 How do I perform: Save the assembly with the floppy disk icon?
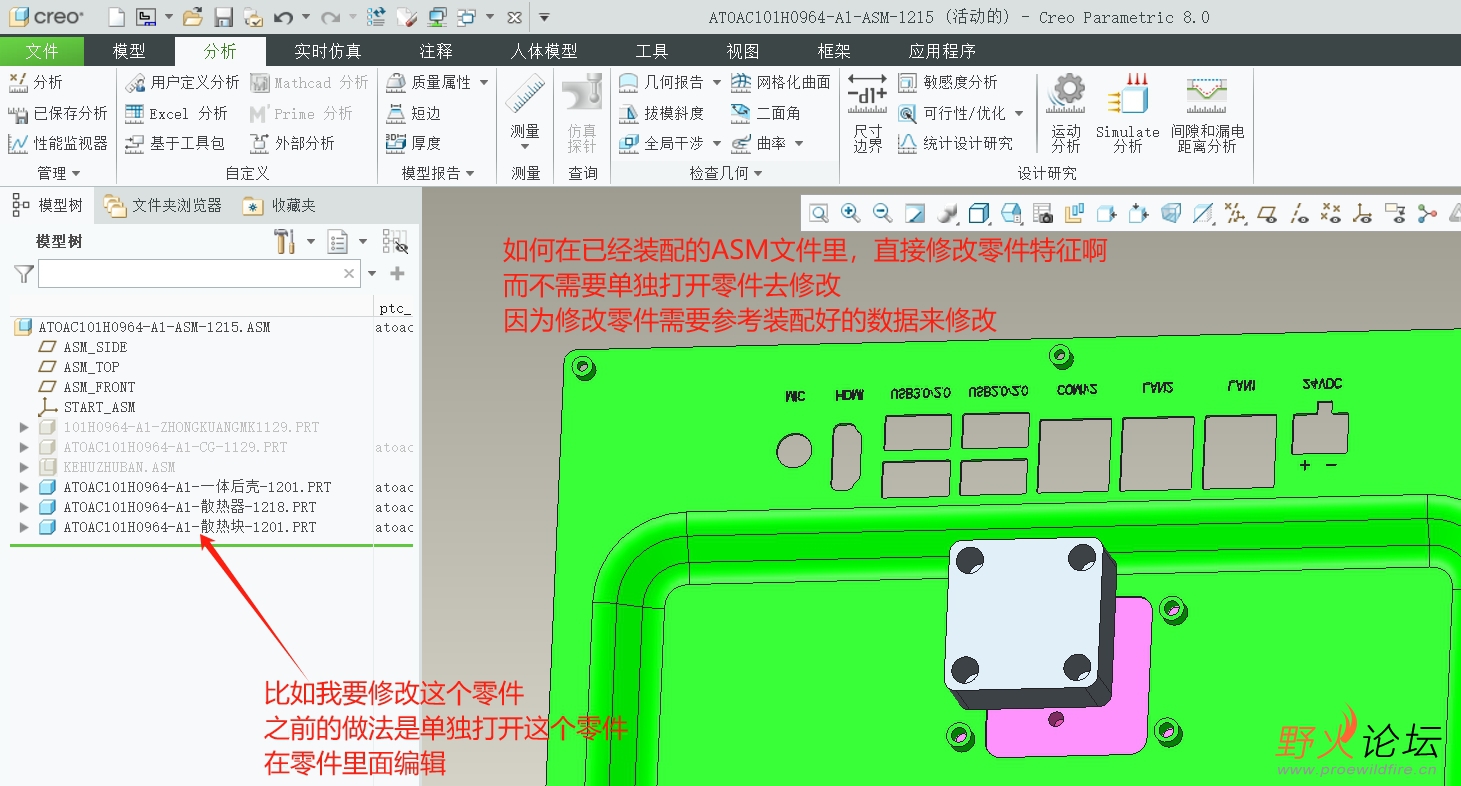pyautogui.click(x=224, y=17)
